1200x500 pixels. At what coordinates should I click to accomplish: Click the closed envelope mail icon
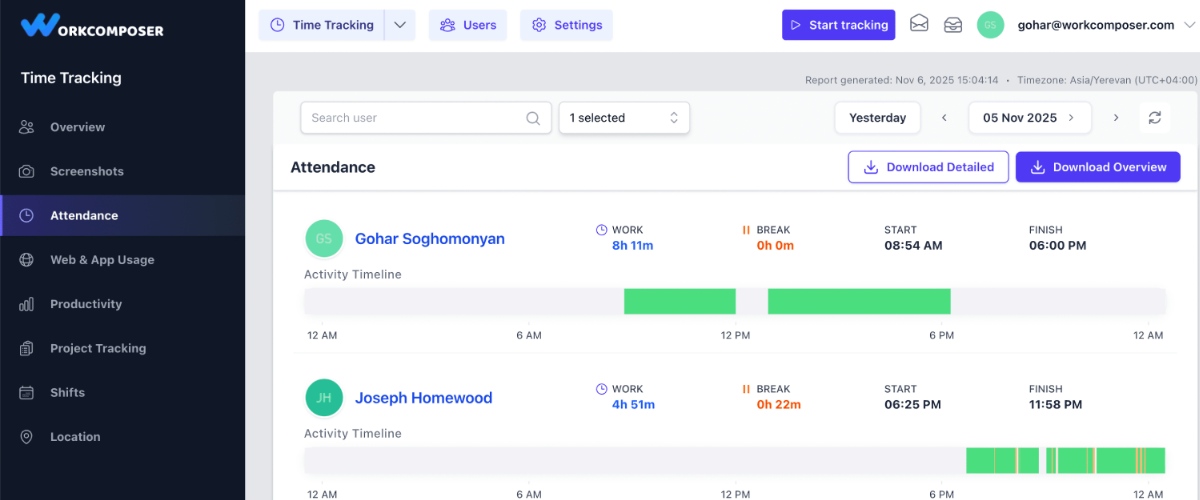(919, 25)
